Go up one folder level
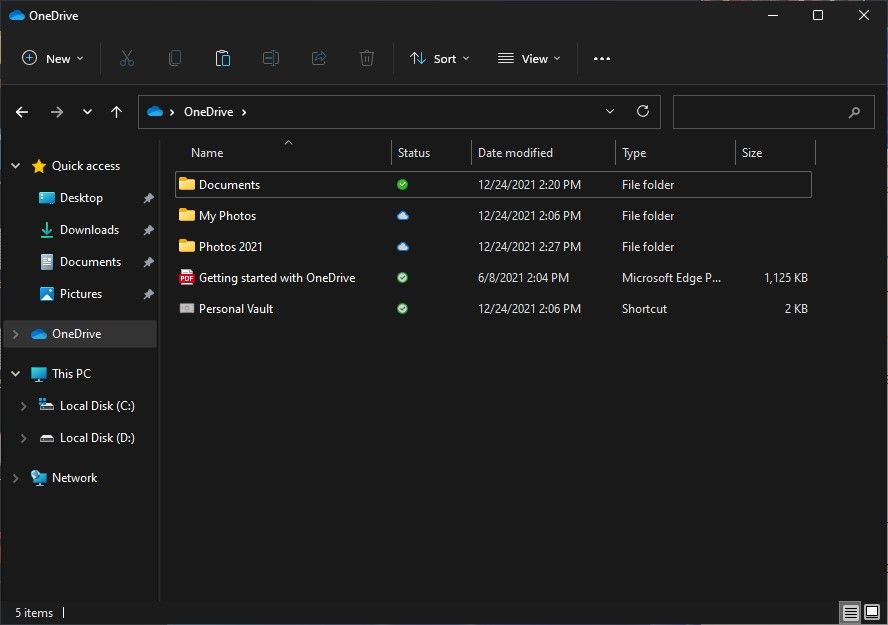The image size is (888, 625). pos(116,111)
